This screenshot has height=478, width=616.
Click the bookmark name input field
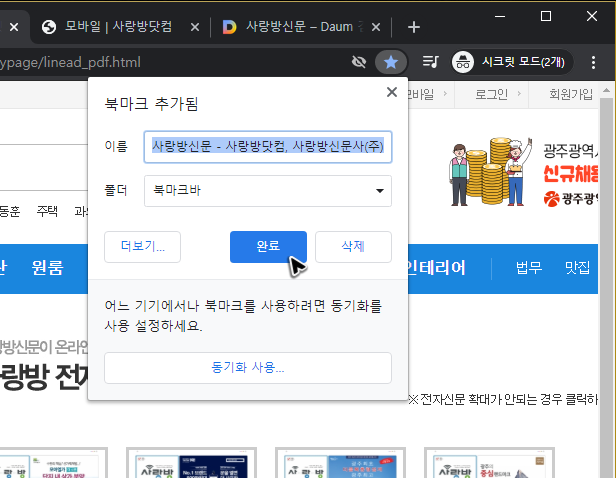(x=268, y=147)
